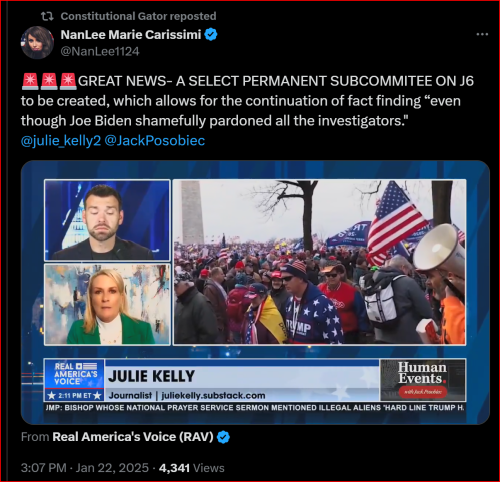The width and height of the screenshot is (500, 482).
Task: Click the post timestamp 3:07 PM Jan 22, 2025
Action: (85, 468)
